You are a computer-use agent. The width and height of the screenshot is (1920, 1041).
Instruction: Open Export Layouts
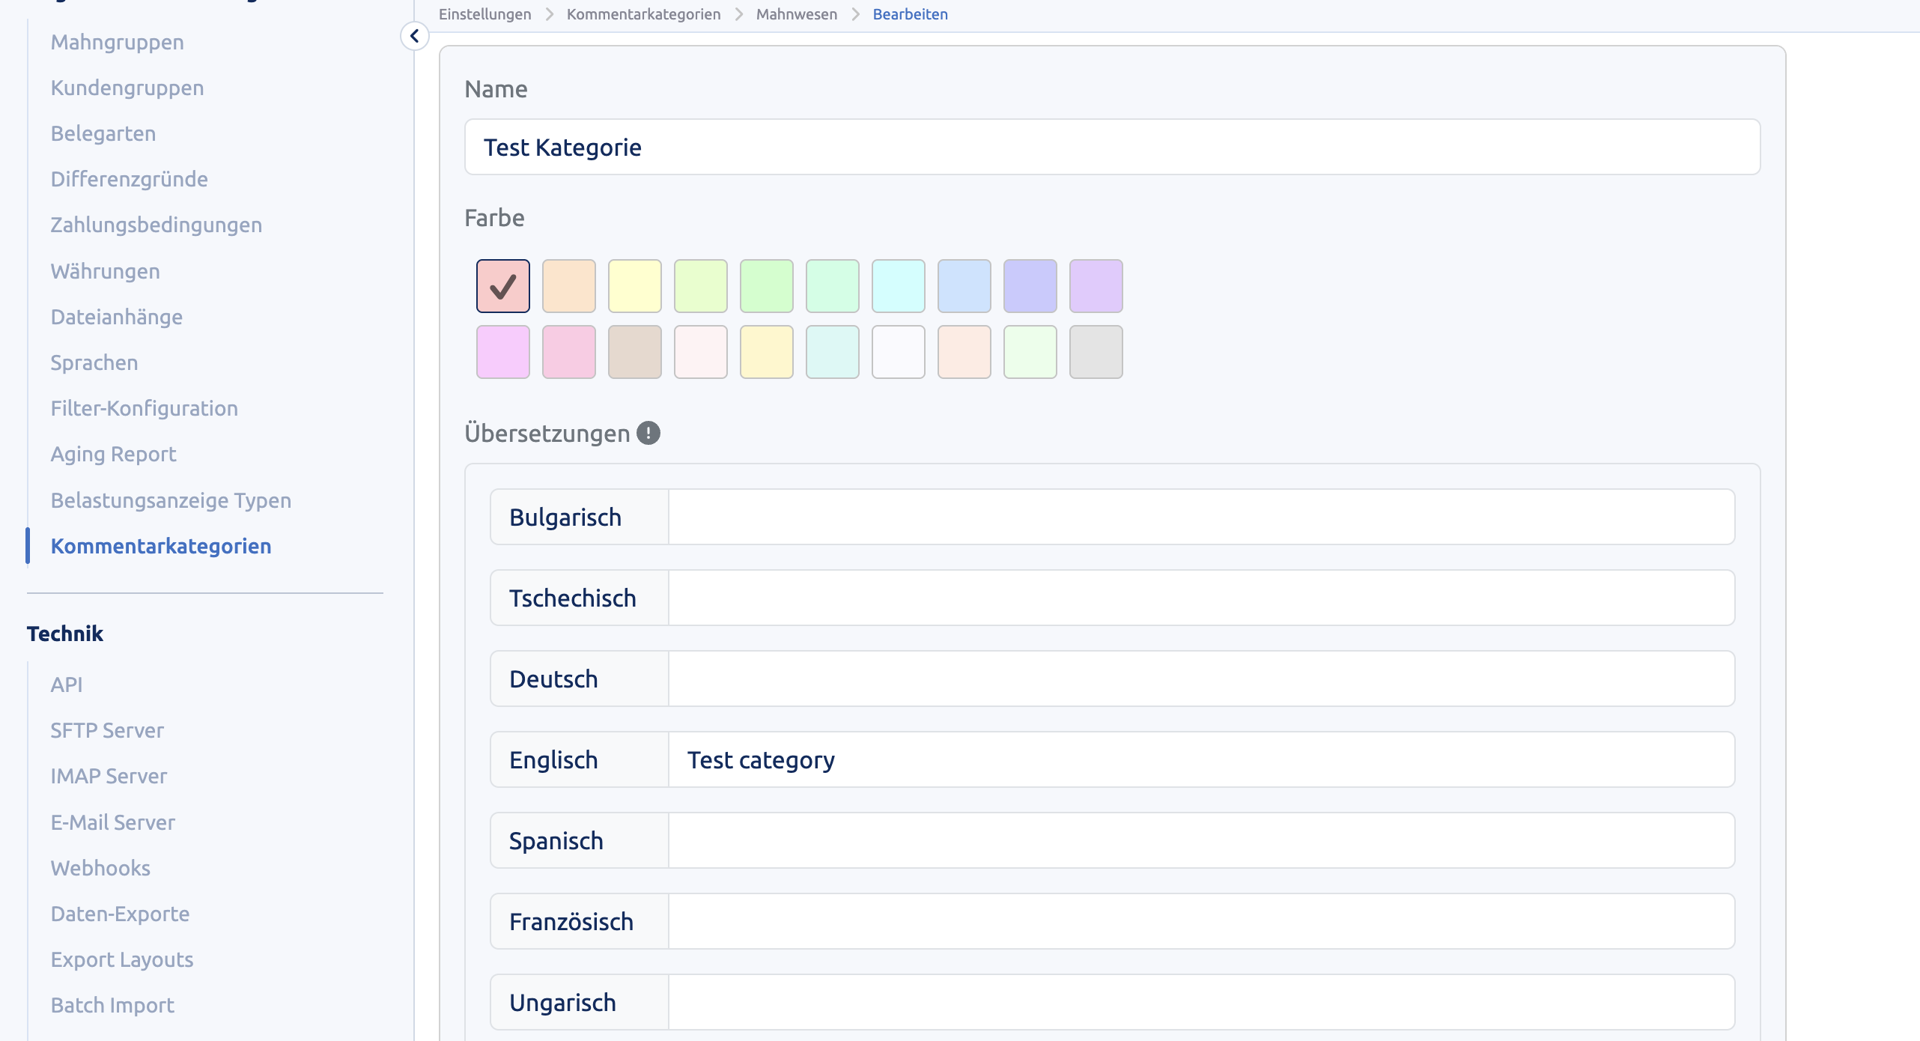[122, 960]
